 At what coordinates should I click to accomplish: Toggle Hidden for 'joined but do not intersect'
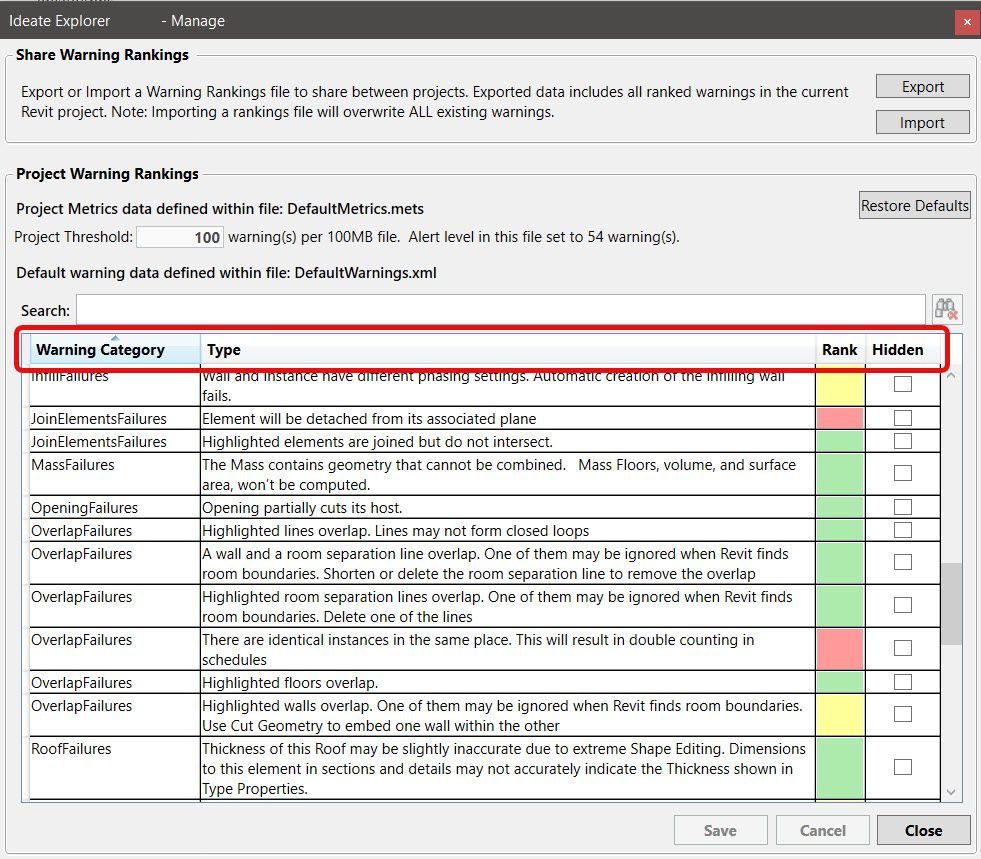[x=903, y=440]
